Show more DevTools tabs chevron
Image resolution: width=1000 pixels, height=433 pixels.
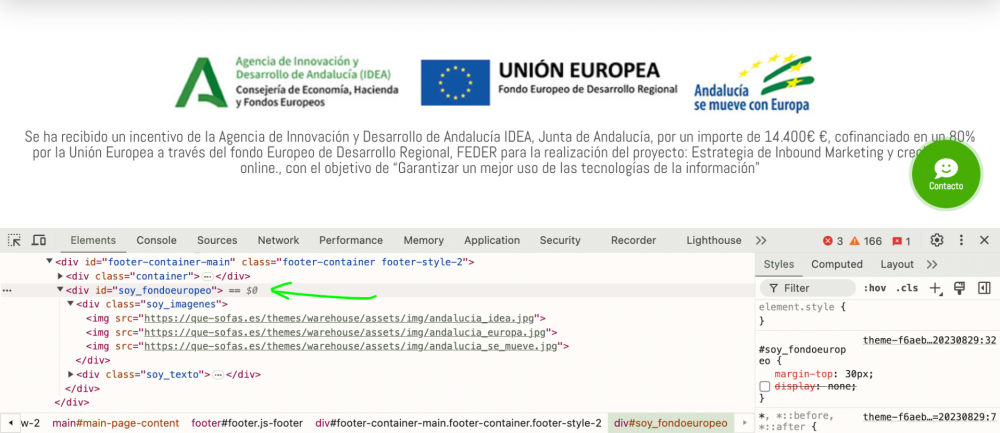tap(761, 240)
